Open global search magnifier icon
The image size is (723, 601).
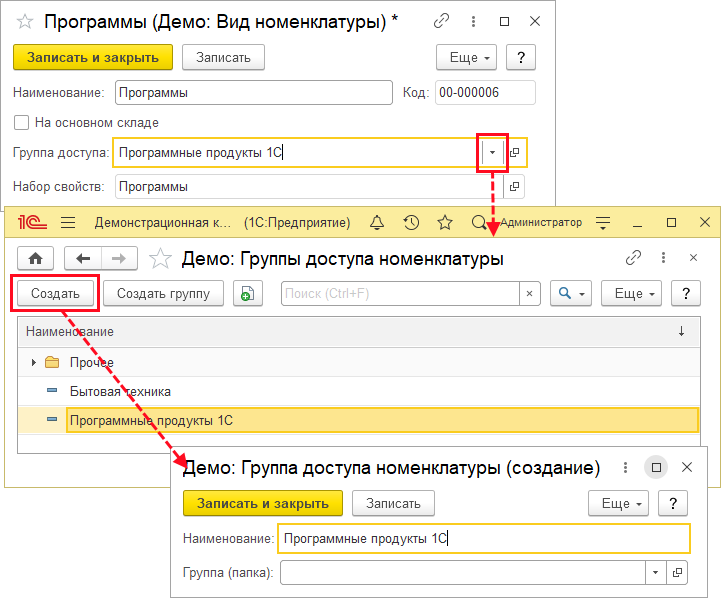pyautogui.click(x=479, y=223)
